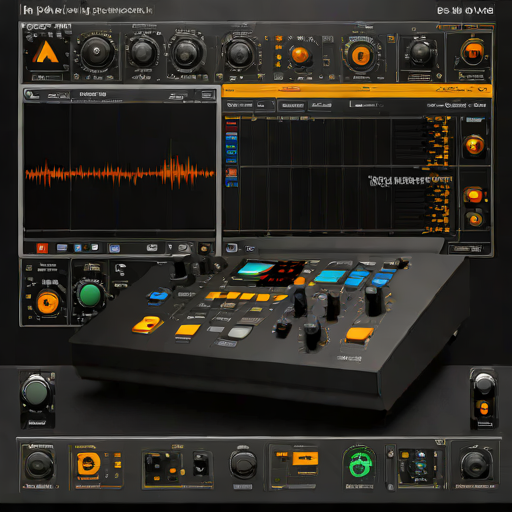Screen dimensions: 512x512
Task: Toggle small orange button under the silver knob
Action: coord(484,407)
